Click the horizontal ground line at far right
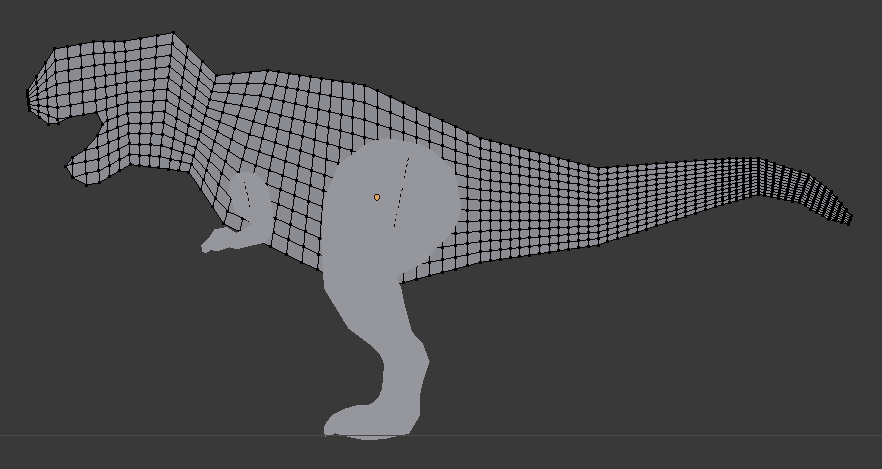This screenshot has height=469, width=882. click(x=800, y=435)
